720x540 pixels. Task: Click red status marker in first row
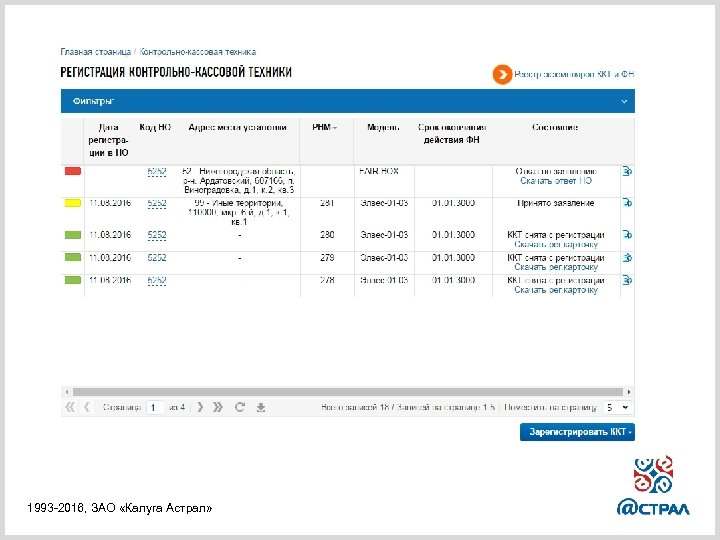pos(73,171)
